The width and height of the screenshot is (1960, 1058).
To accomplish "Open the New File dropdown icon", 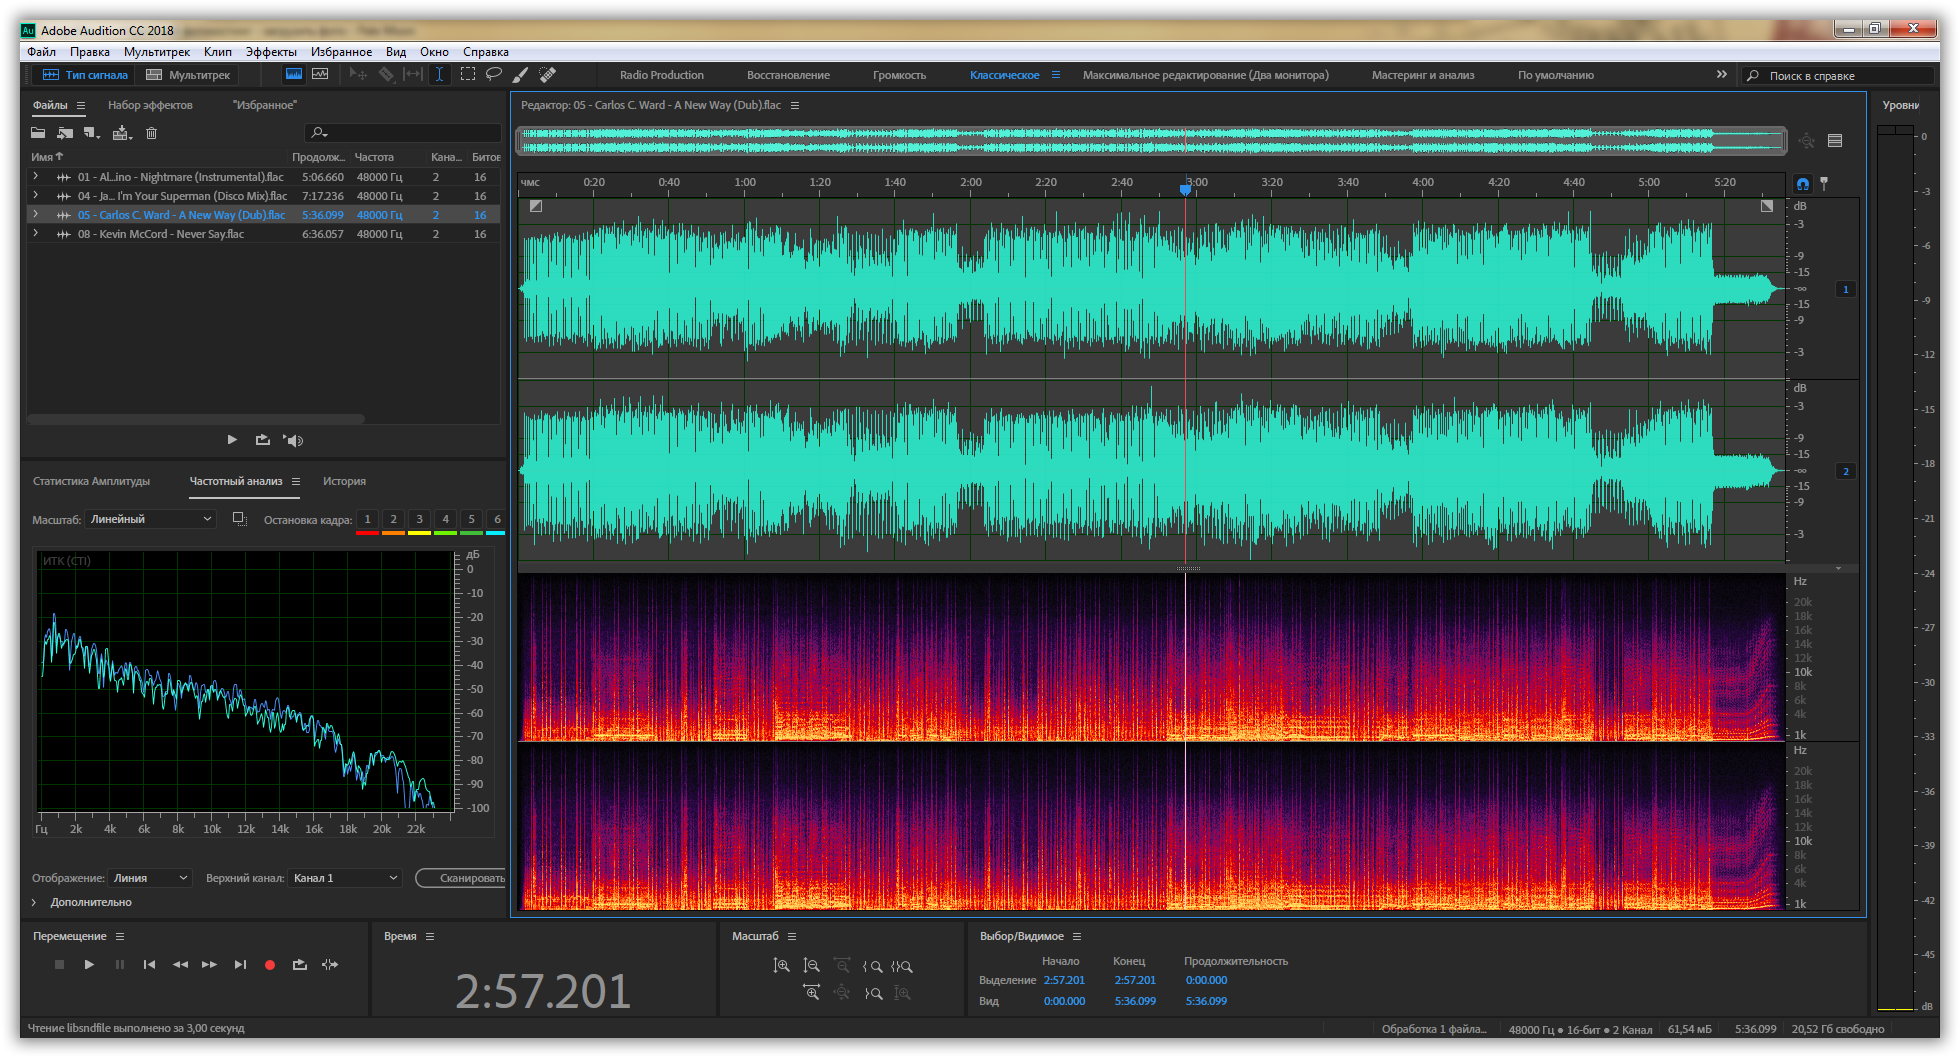I will (x=92, y=133).
